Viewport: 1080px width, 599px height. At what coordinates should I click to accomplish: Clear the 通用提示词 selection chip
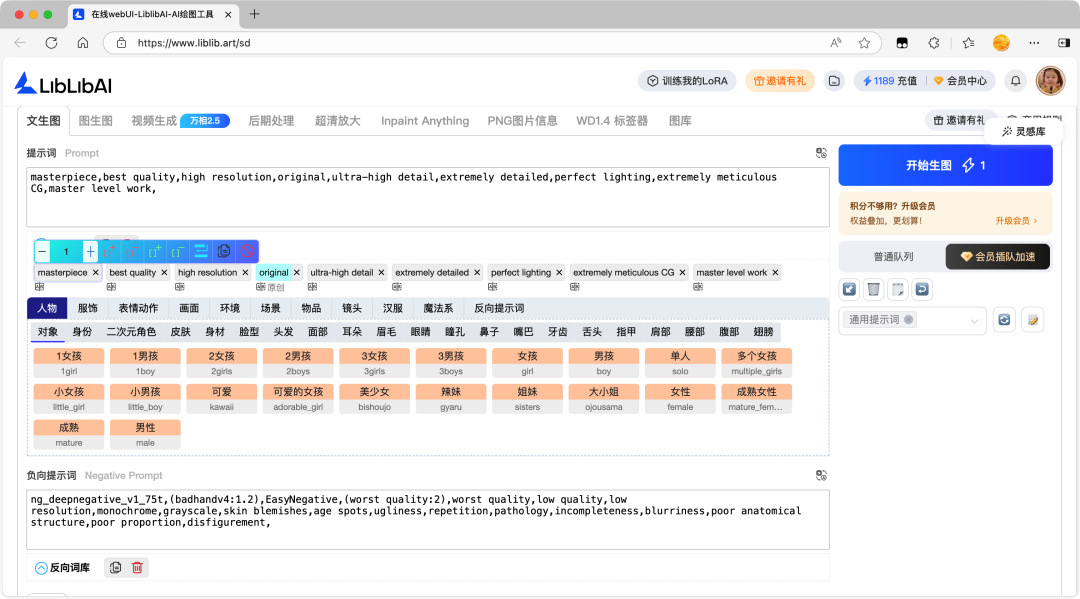(908, 319)
